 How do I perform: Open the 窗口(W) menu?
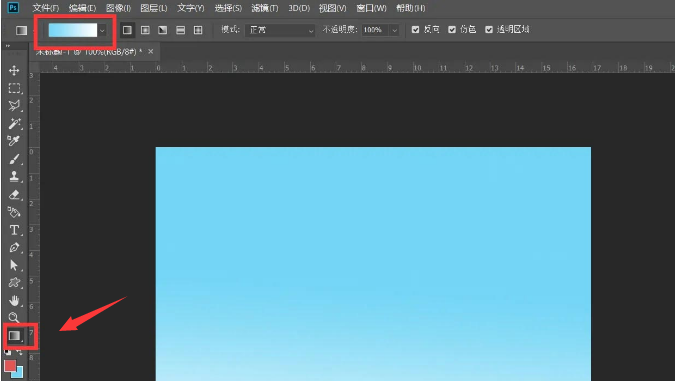tap(372, 8)
